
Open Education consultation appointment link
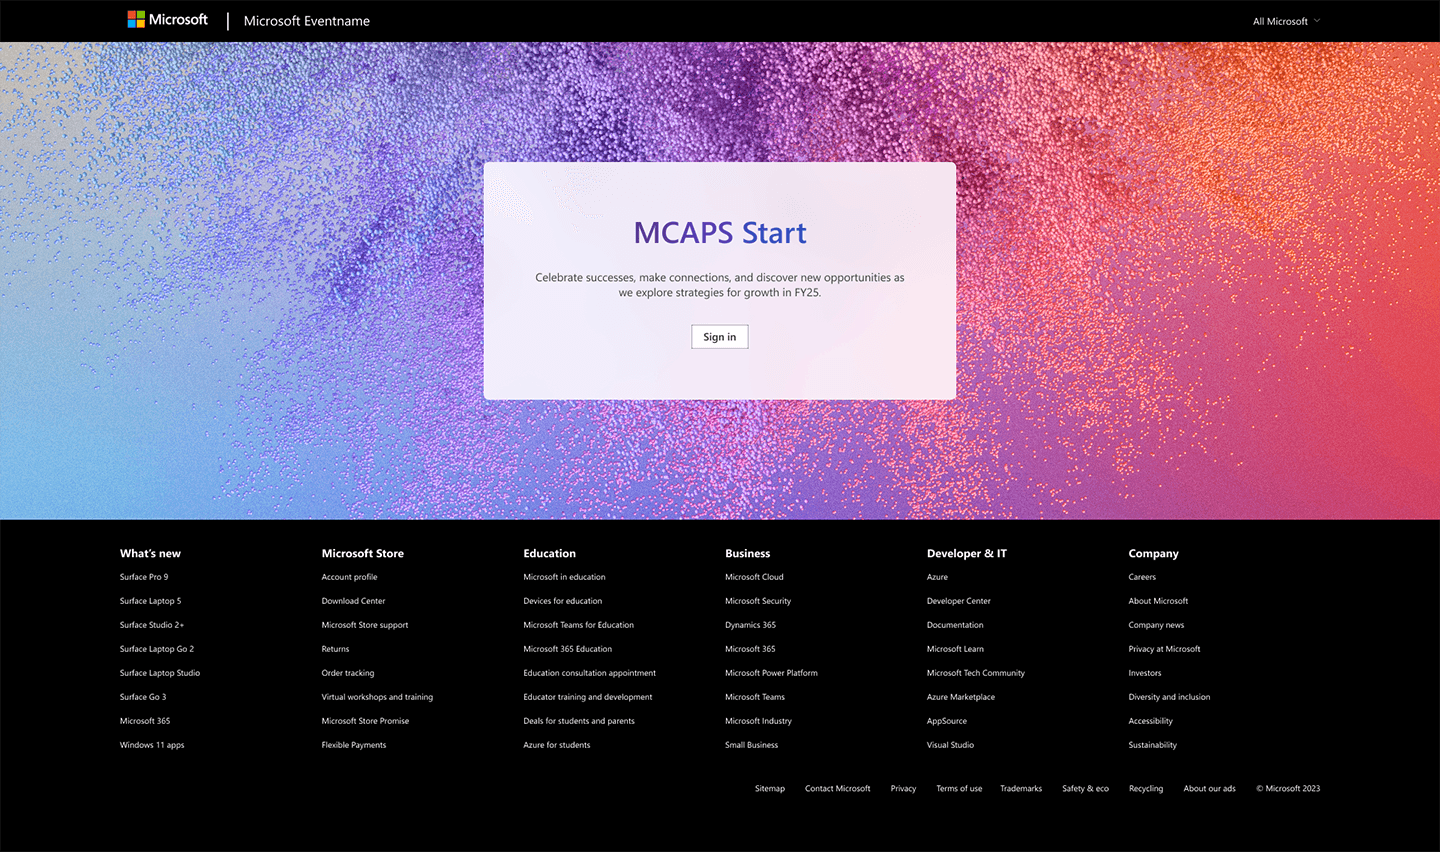click(589, 673)
